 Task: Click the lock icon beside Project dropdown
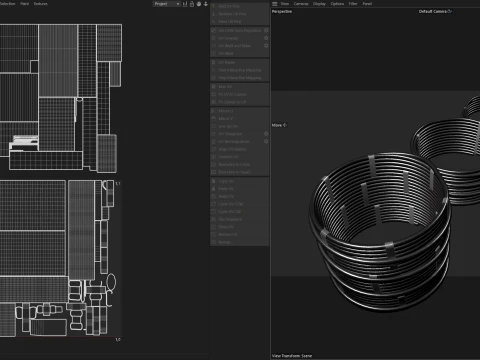point(192,4)
